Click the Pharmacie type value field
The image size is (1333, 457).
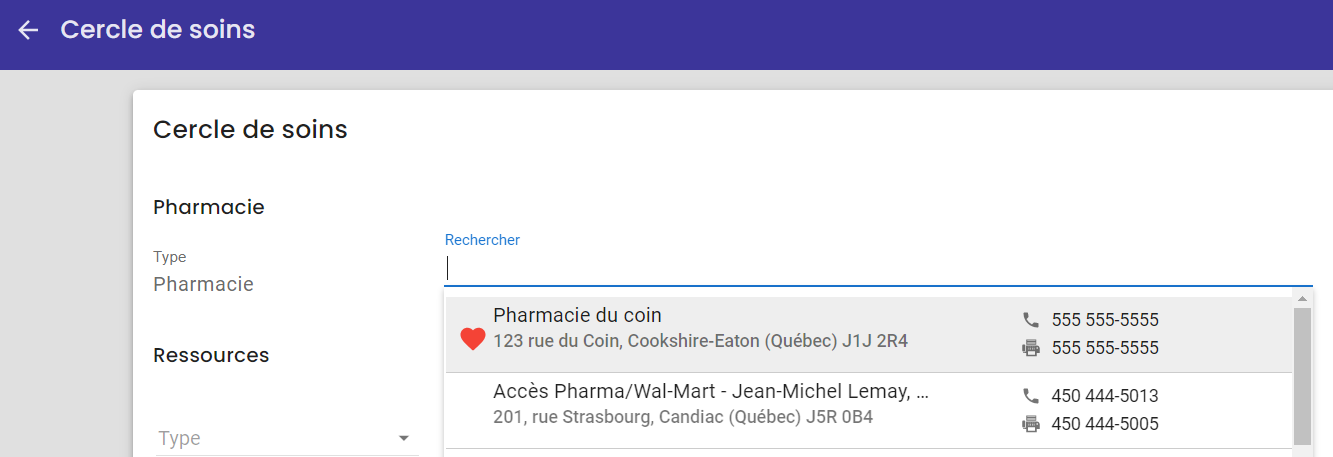(203, 284)
